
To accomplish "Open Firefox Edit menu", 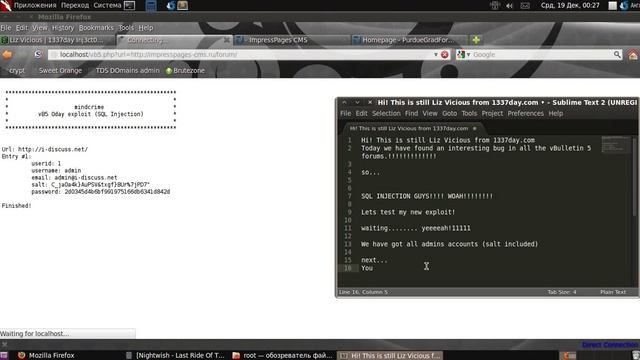I will click(x=22, y=28).
